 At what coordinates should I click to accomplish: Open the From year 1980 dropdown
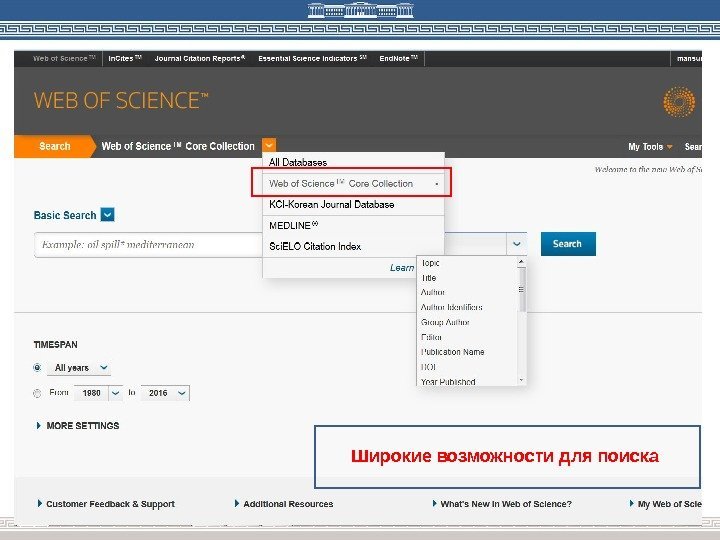pyautogui.click(x=98, y=393)
